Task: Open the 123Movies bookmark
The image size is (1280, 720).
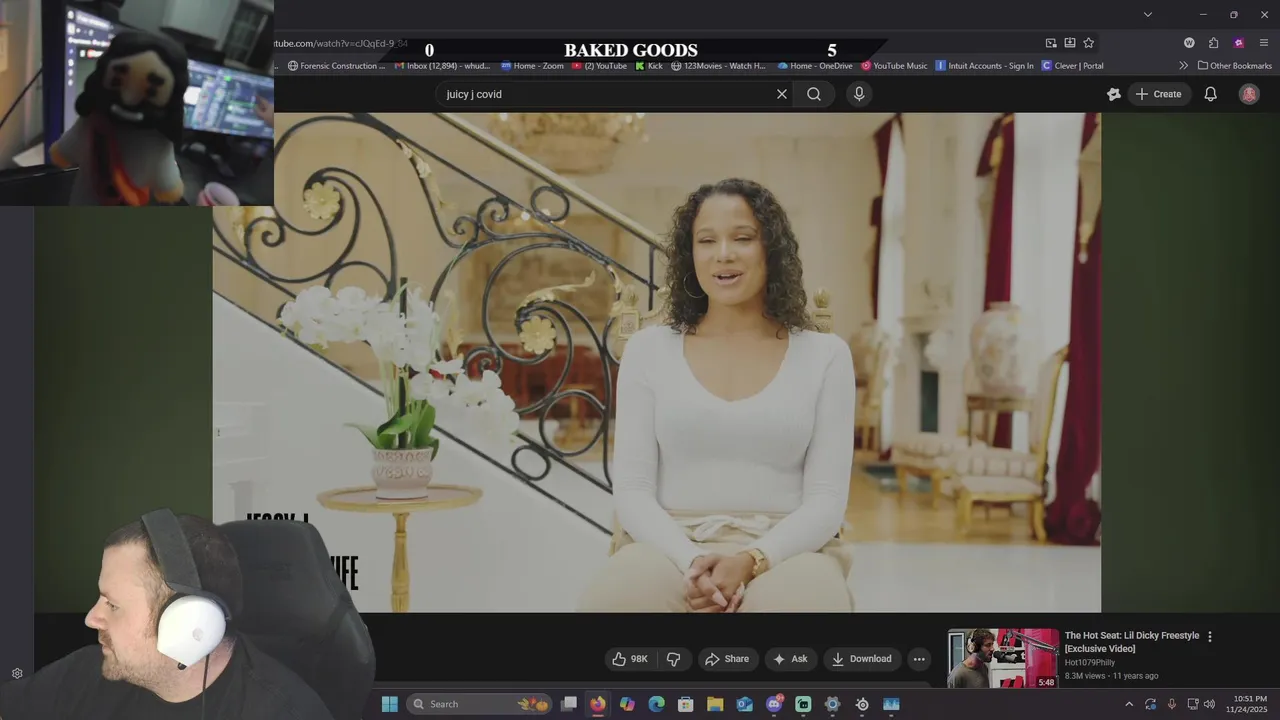Action: tap(718, 66)
